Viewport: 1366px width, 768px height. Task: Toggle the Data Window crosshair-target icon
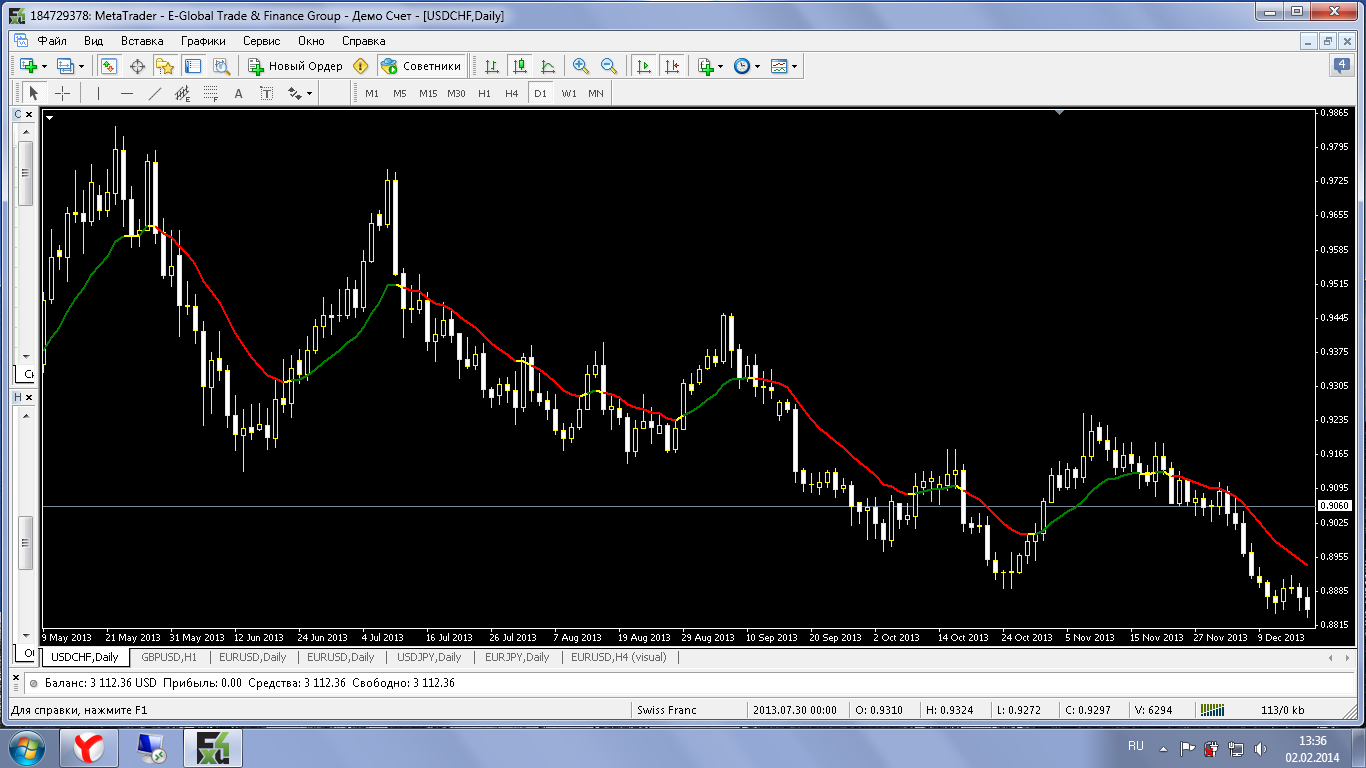(137, 66)
